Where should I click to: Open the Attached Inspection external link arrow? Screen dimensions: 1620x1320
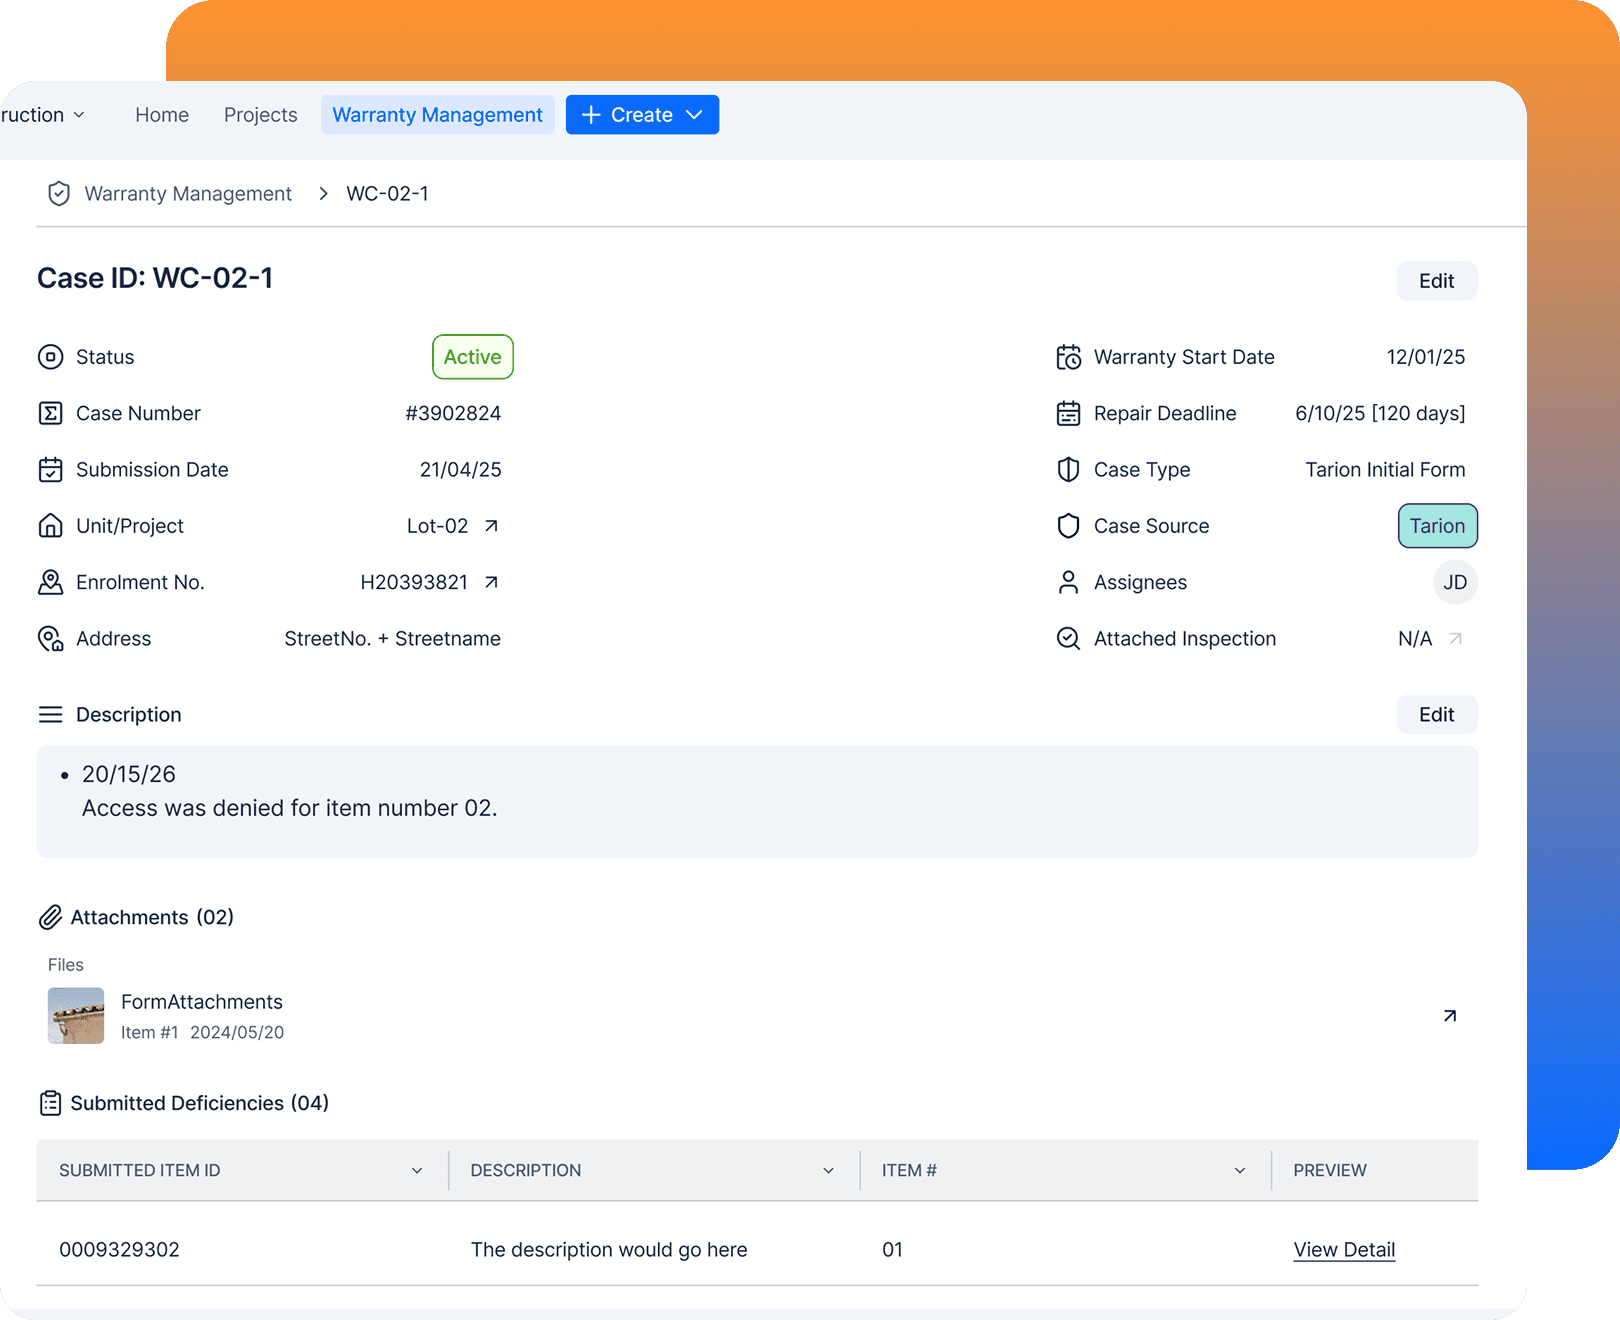click(x=1456, y=638)
